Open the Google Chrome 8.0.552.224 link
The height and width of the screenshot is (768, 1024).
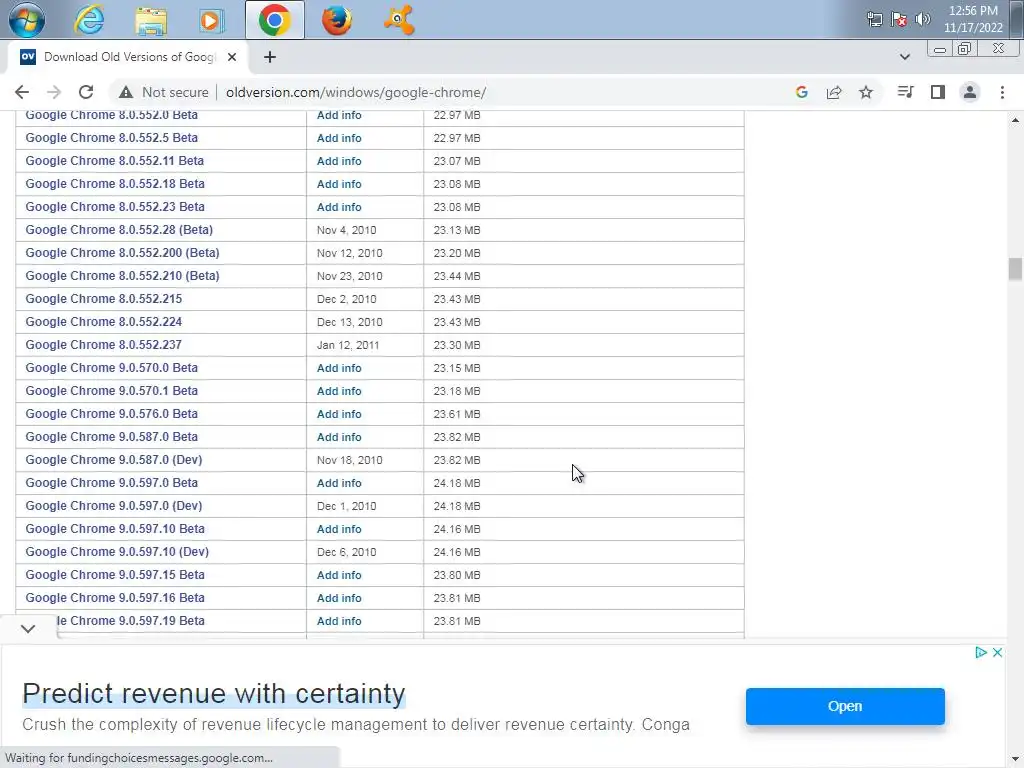[x=104, y=322]
